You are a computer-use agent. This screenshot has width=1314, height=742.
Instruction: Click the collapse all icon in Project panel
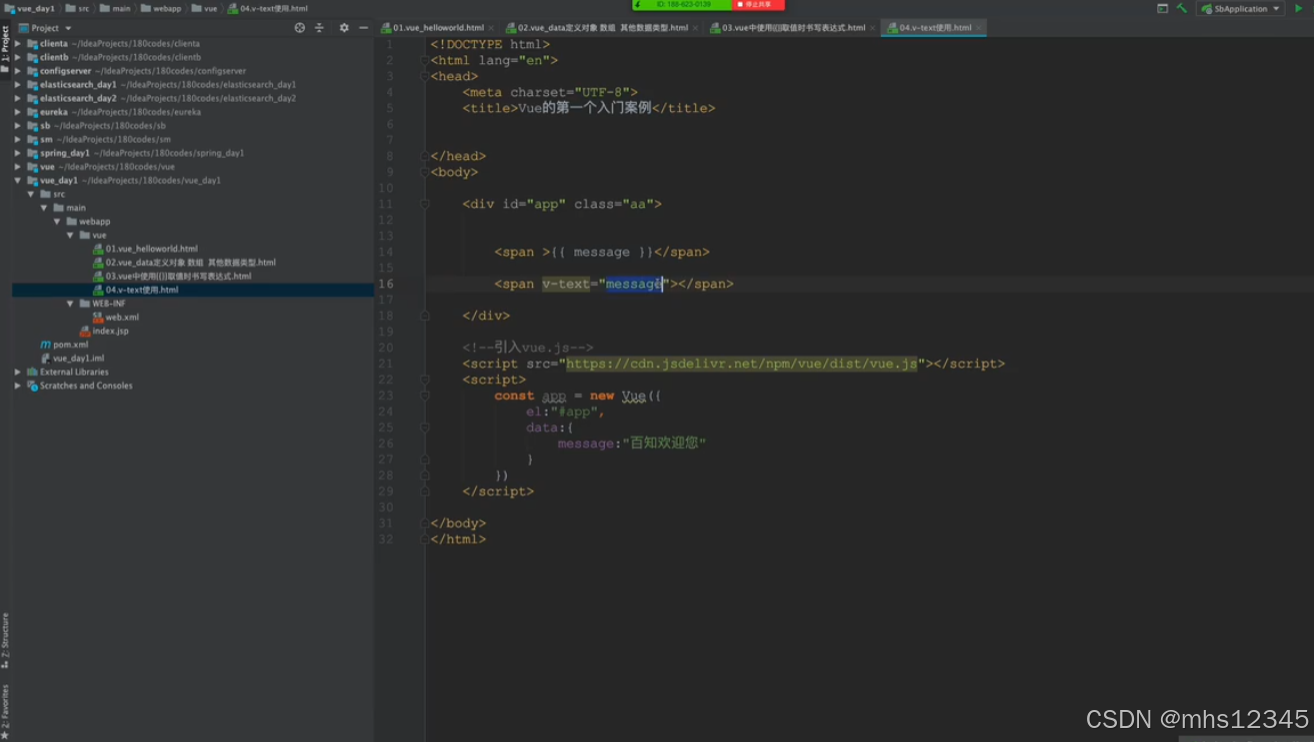click(x=319, y=28)
